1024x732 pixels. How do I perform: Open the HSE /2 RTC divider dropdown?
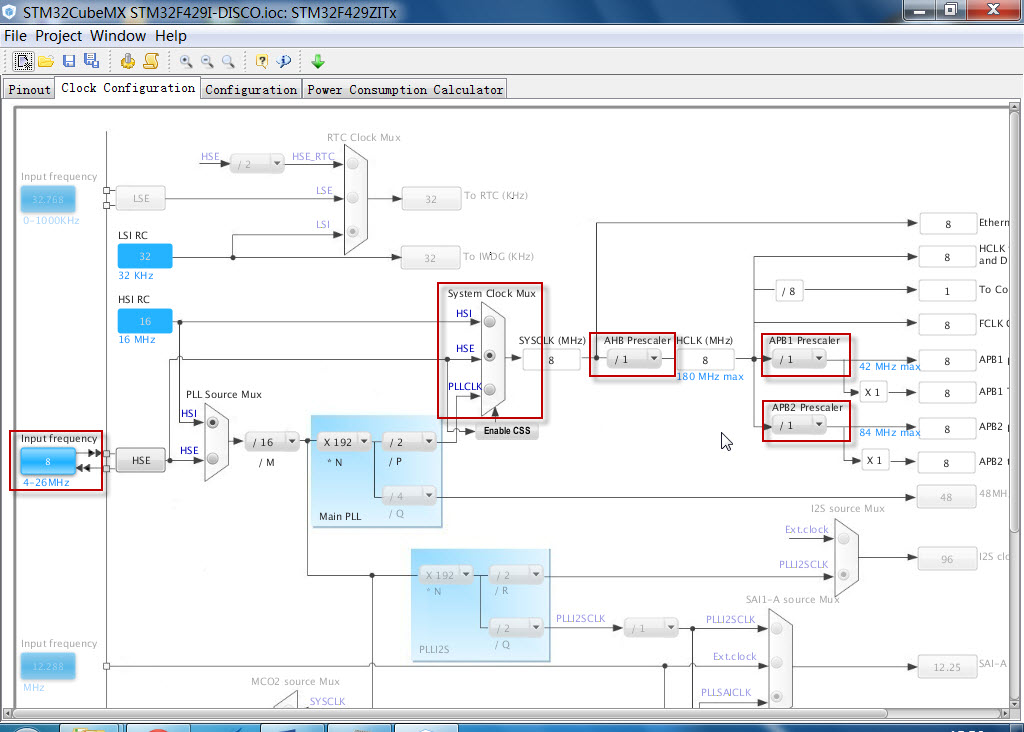pos(257,164)
